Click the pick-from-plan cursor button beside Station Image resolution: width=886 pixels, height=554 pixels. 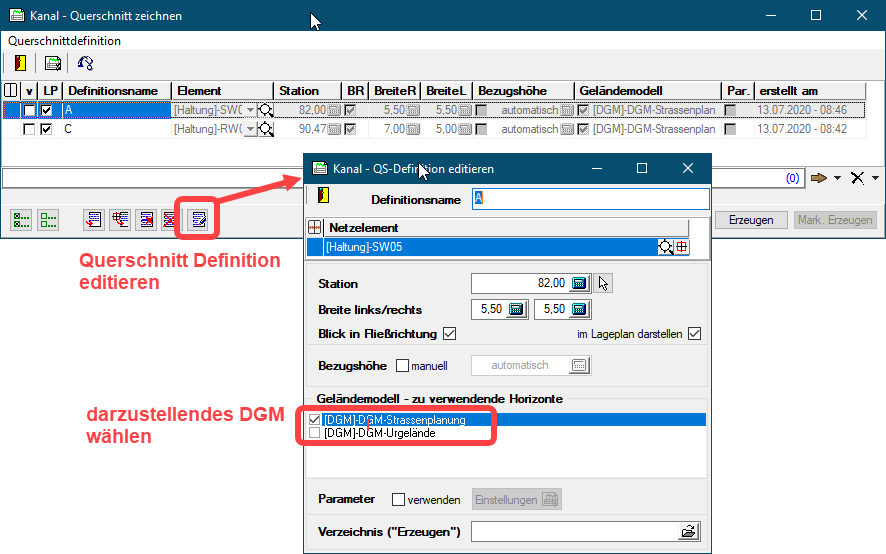pos(603,283)
